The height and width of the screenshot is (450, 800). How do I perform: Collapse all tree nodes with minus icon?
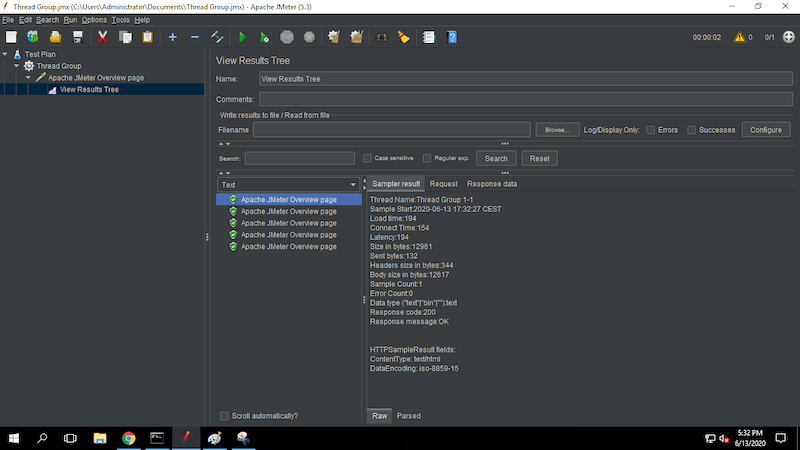pyautogui.click(x=195, y=37)
